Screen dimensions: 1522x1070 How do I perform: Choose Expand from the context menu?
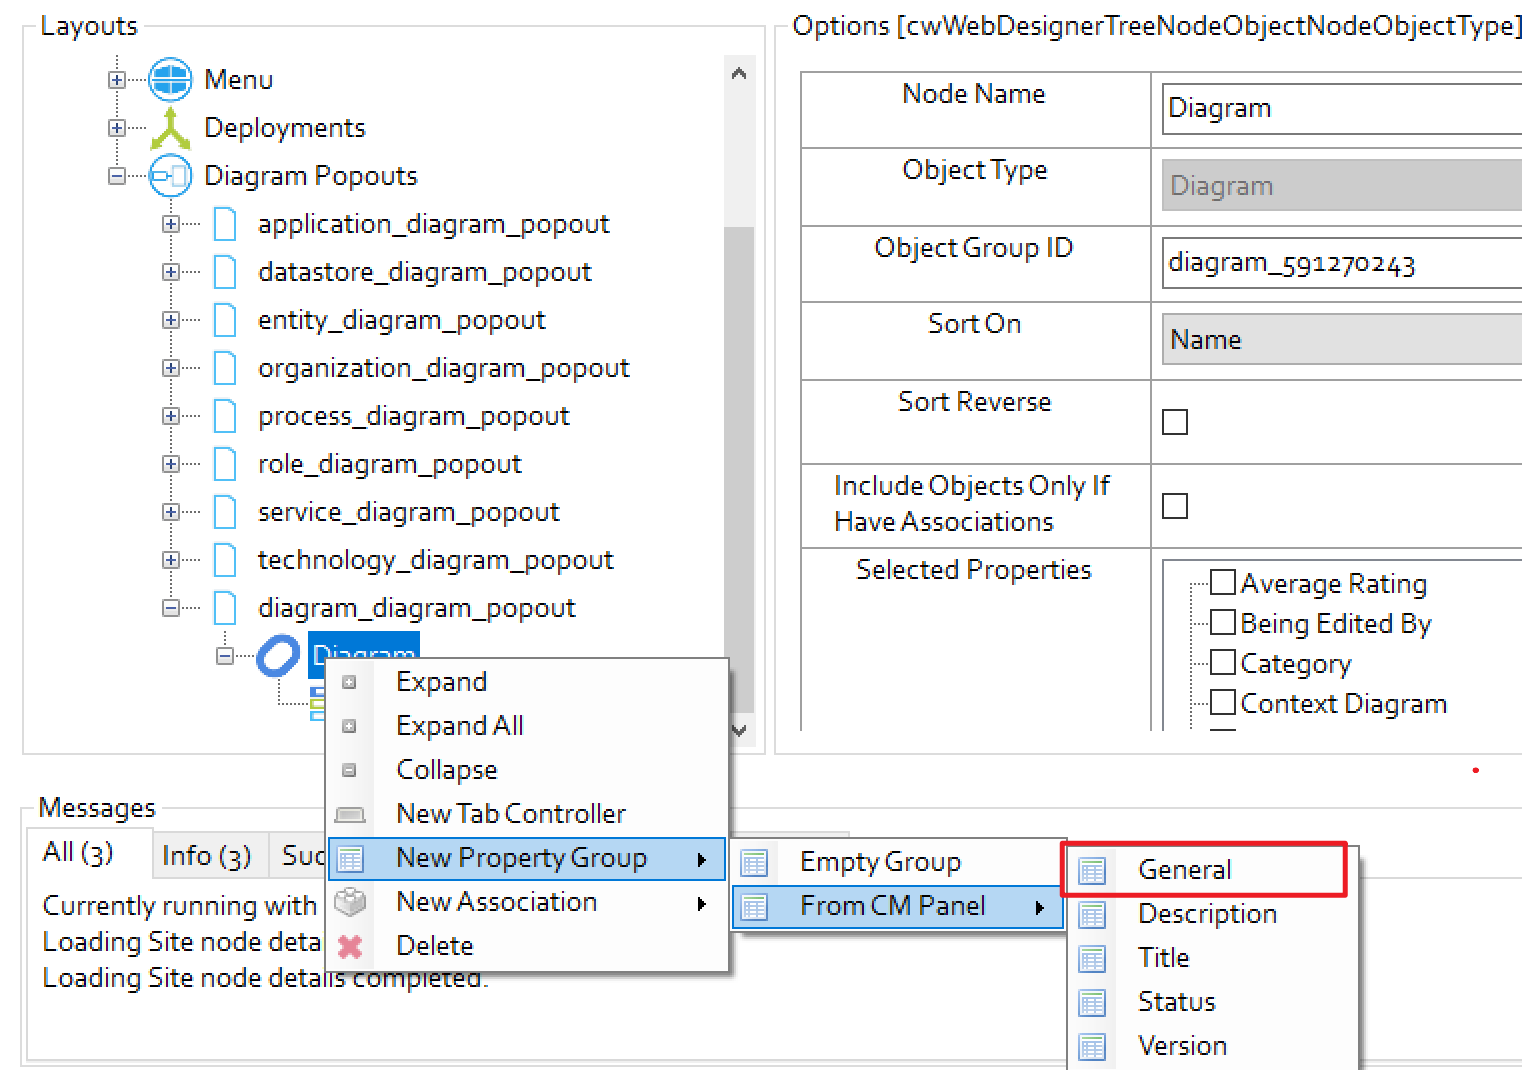tap(528, 683)
